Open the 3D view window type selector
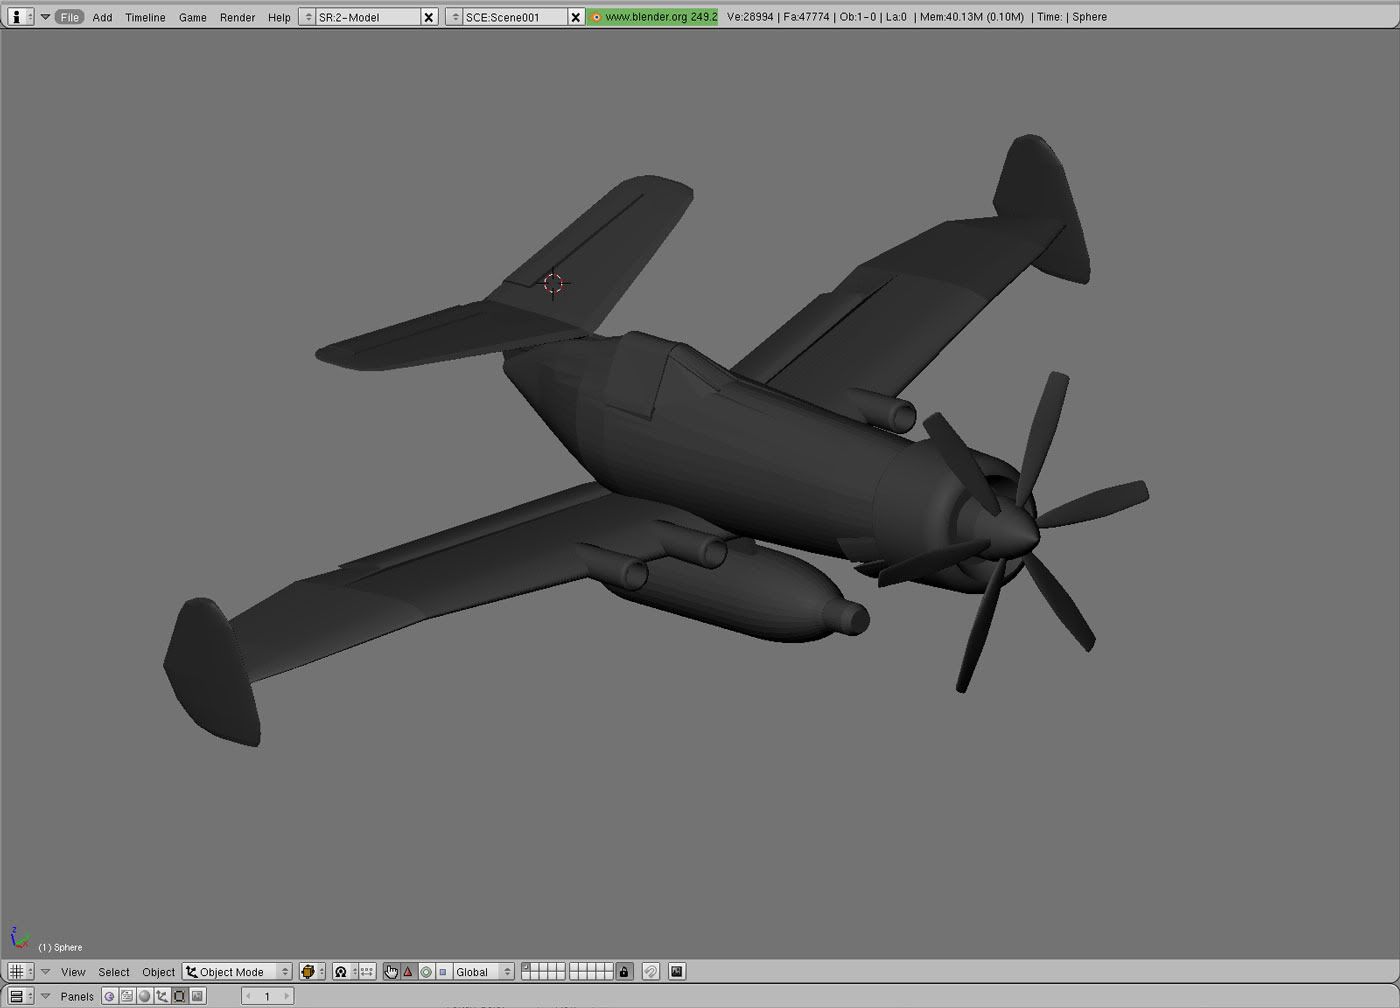This screenshot has width=1400, height=1008. [x=20, y=971]
